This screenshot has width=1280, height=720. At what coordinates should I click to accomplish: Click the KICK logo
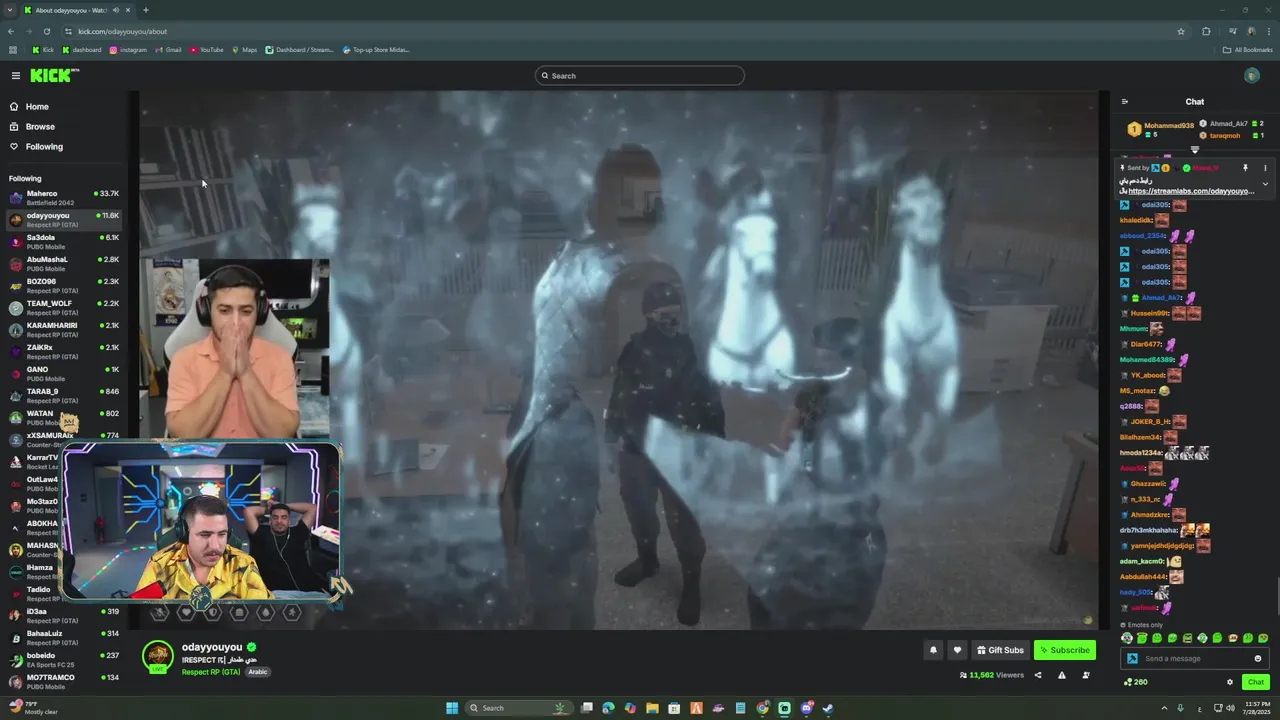[x=52, y=76]
